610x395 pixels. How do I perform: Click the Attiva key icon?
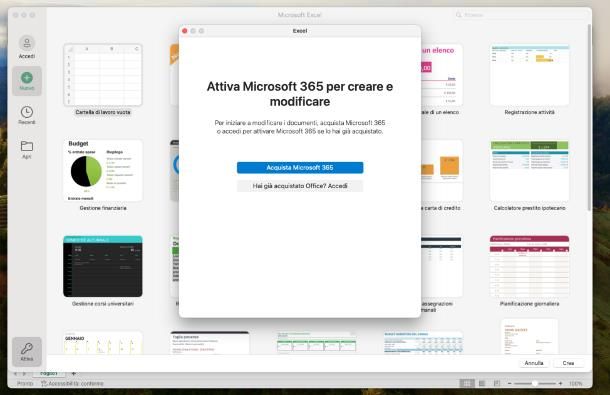26,348
